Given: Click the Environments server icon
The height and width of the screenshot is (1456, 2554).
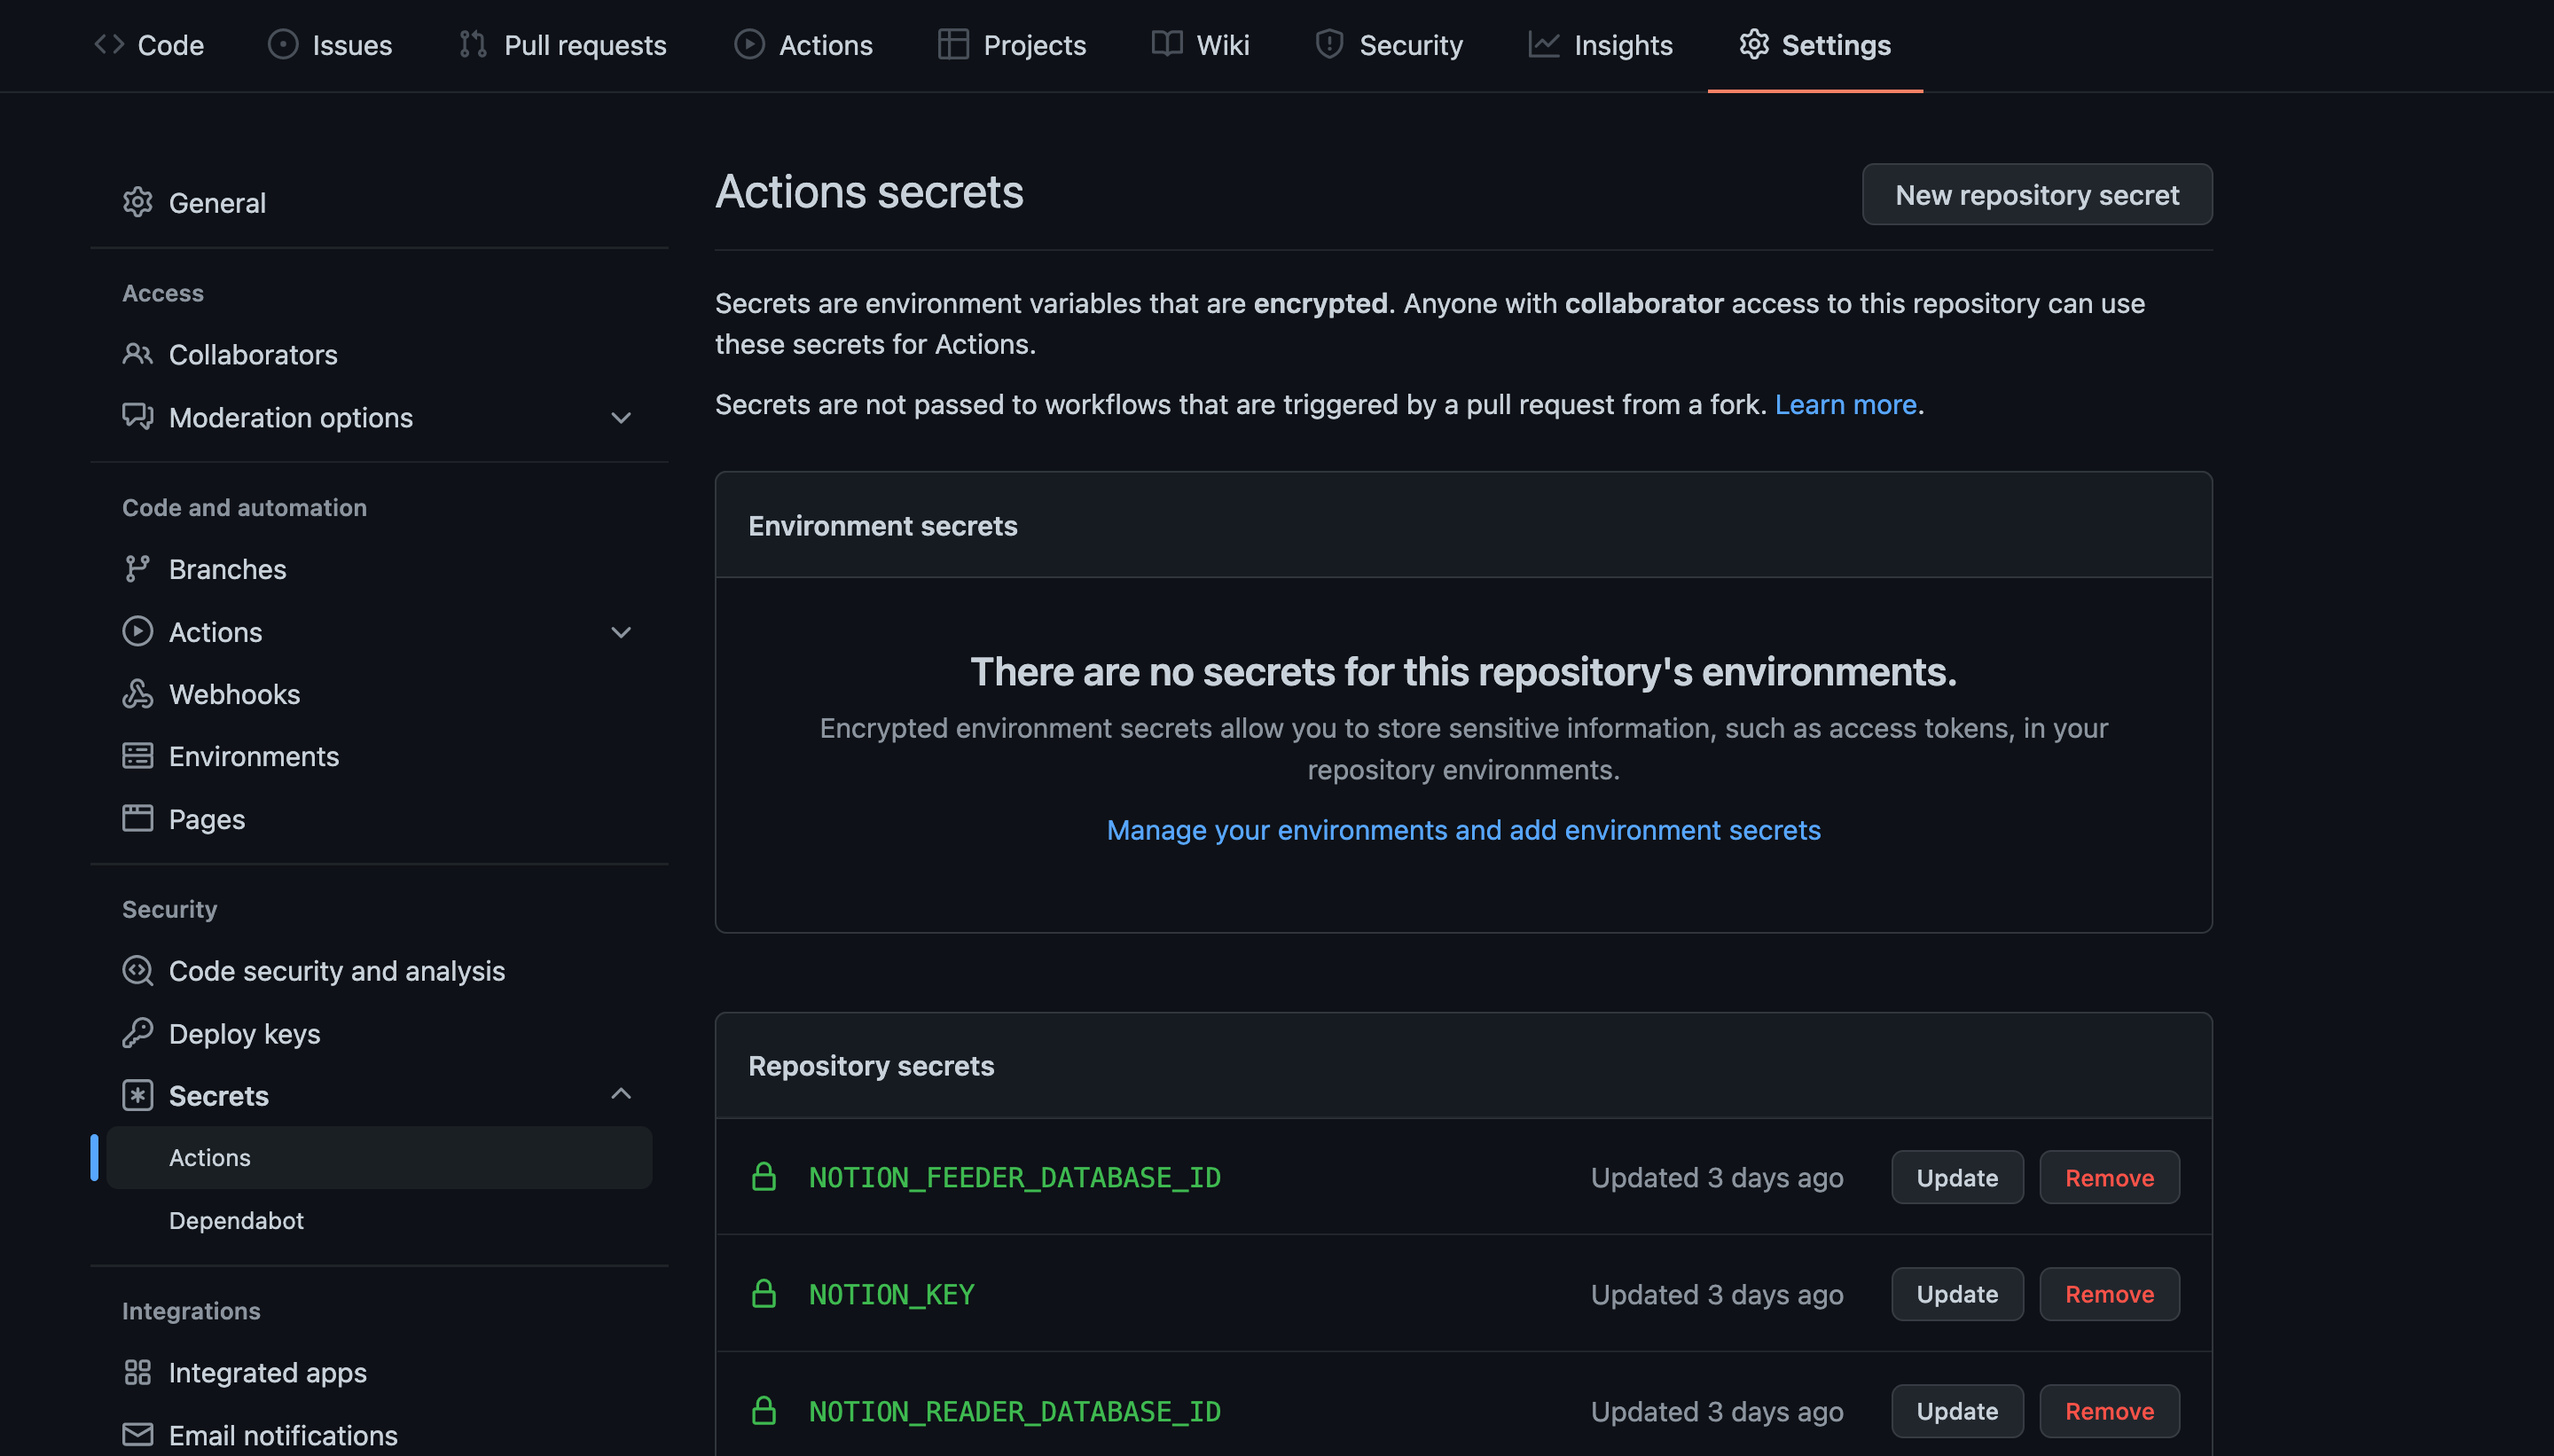Looking at the screenshot, I should point(137,756).
